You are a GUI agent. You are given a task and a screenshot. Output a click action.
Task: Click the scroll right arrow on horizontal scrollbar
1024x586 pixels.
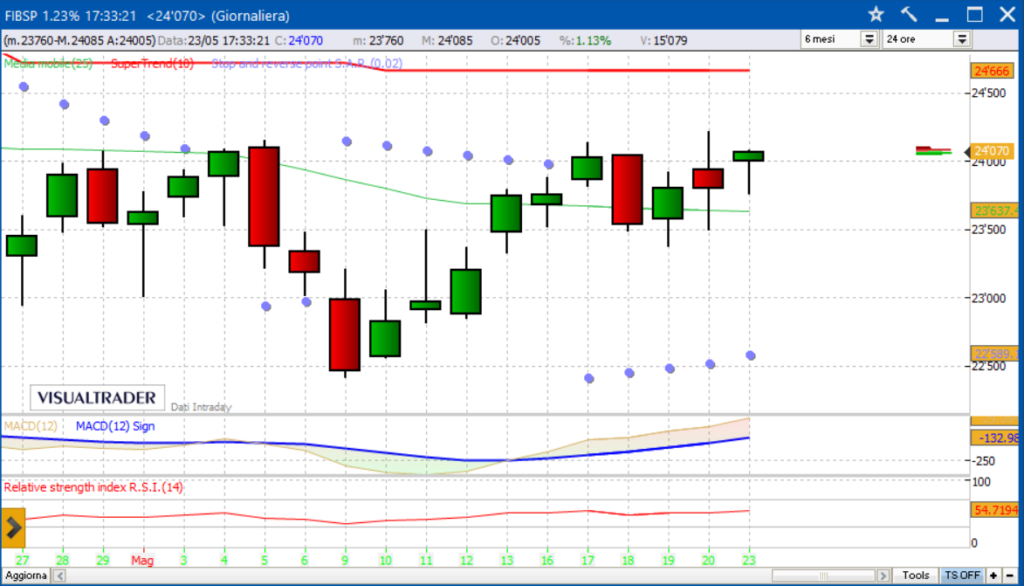pos(884,576)
